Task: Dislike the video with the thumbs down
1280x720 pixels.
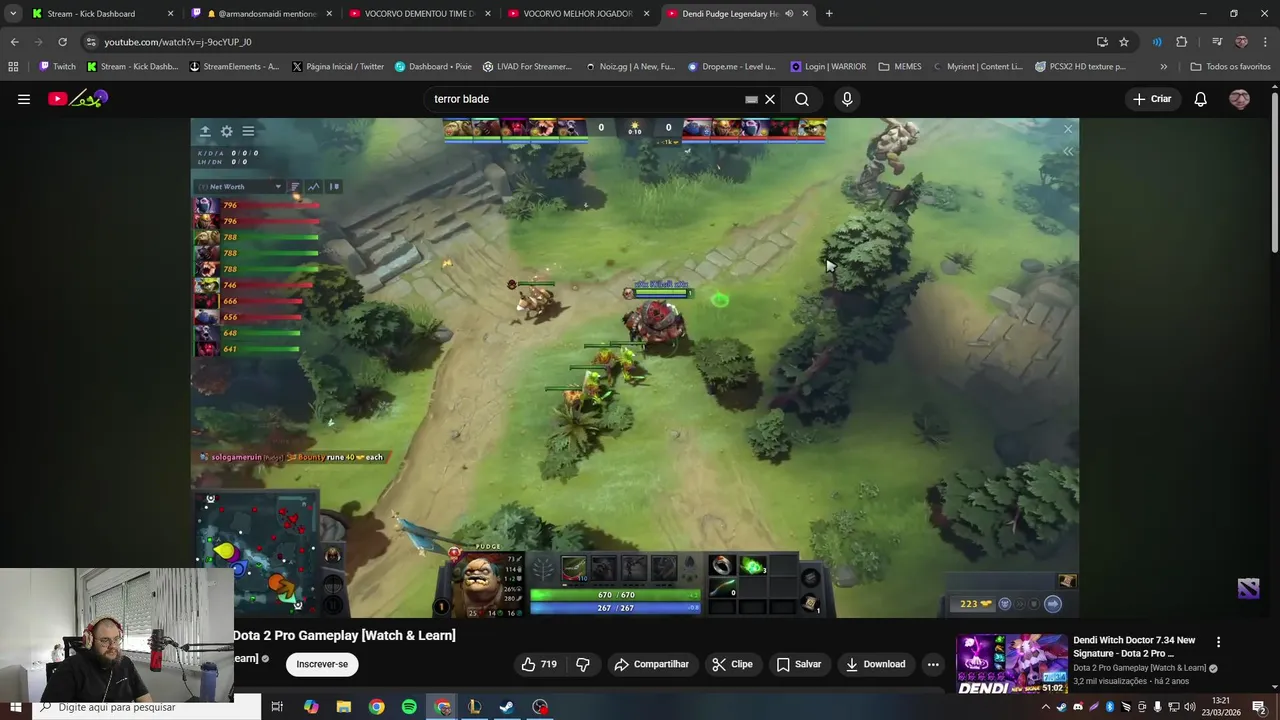Action: click(x=583, y=664)
